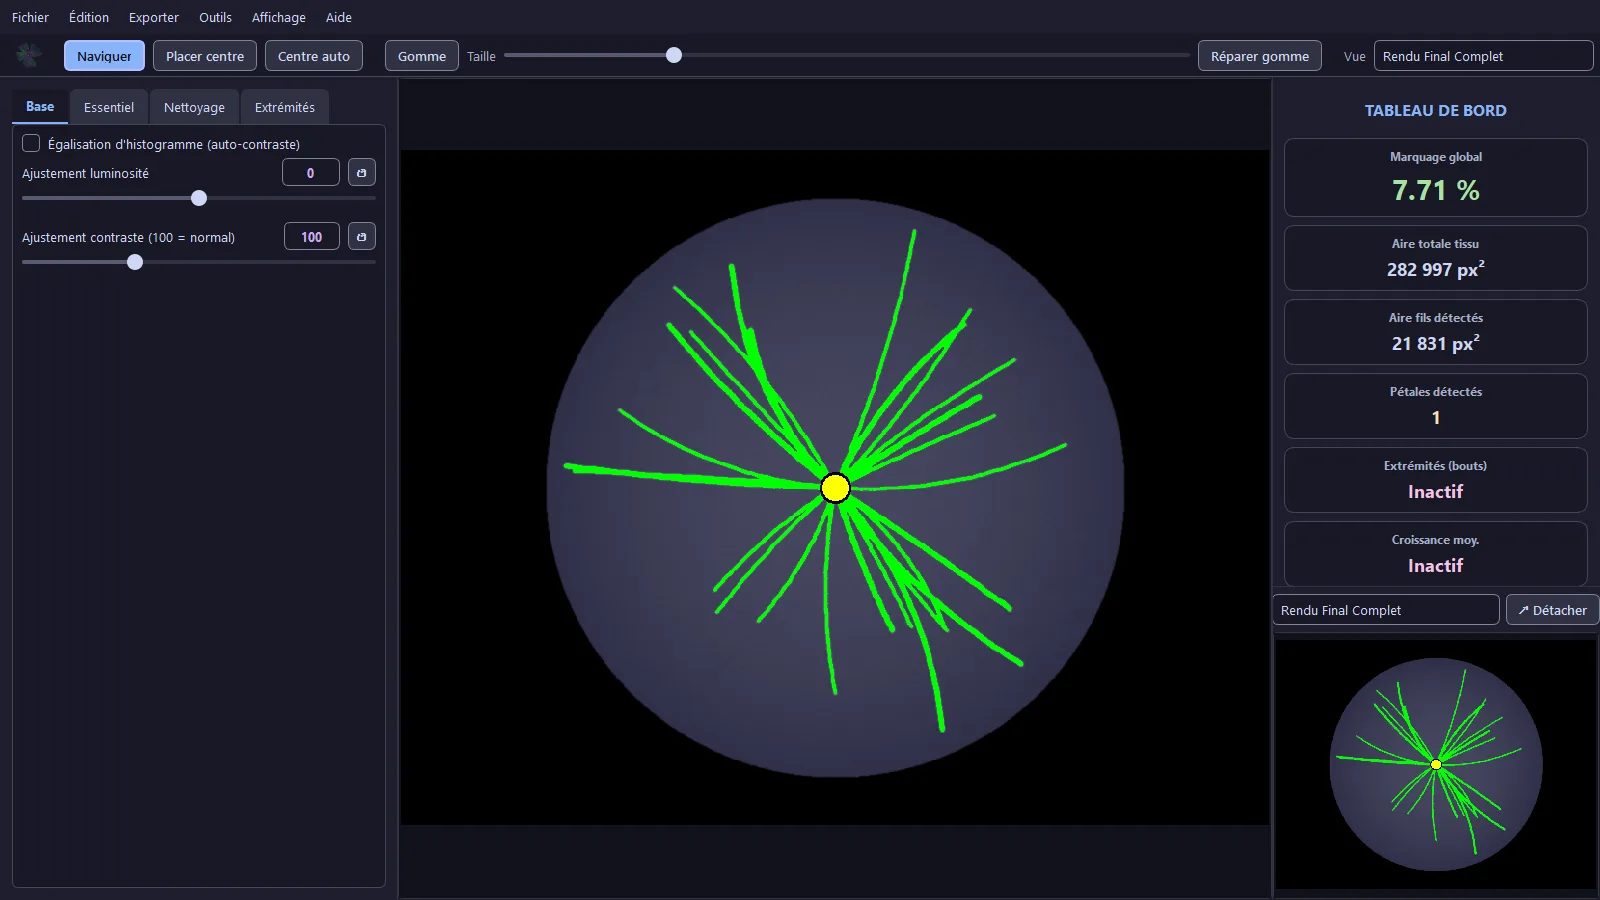Open the Édition menu

coord(89,17)
